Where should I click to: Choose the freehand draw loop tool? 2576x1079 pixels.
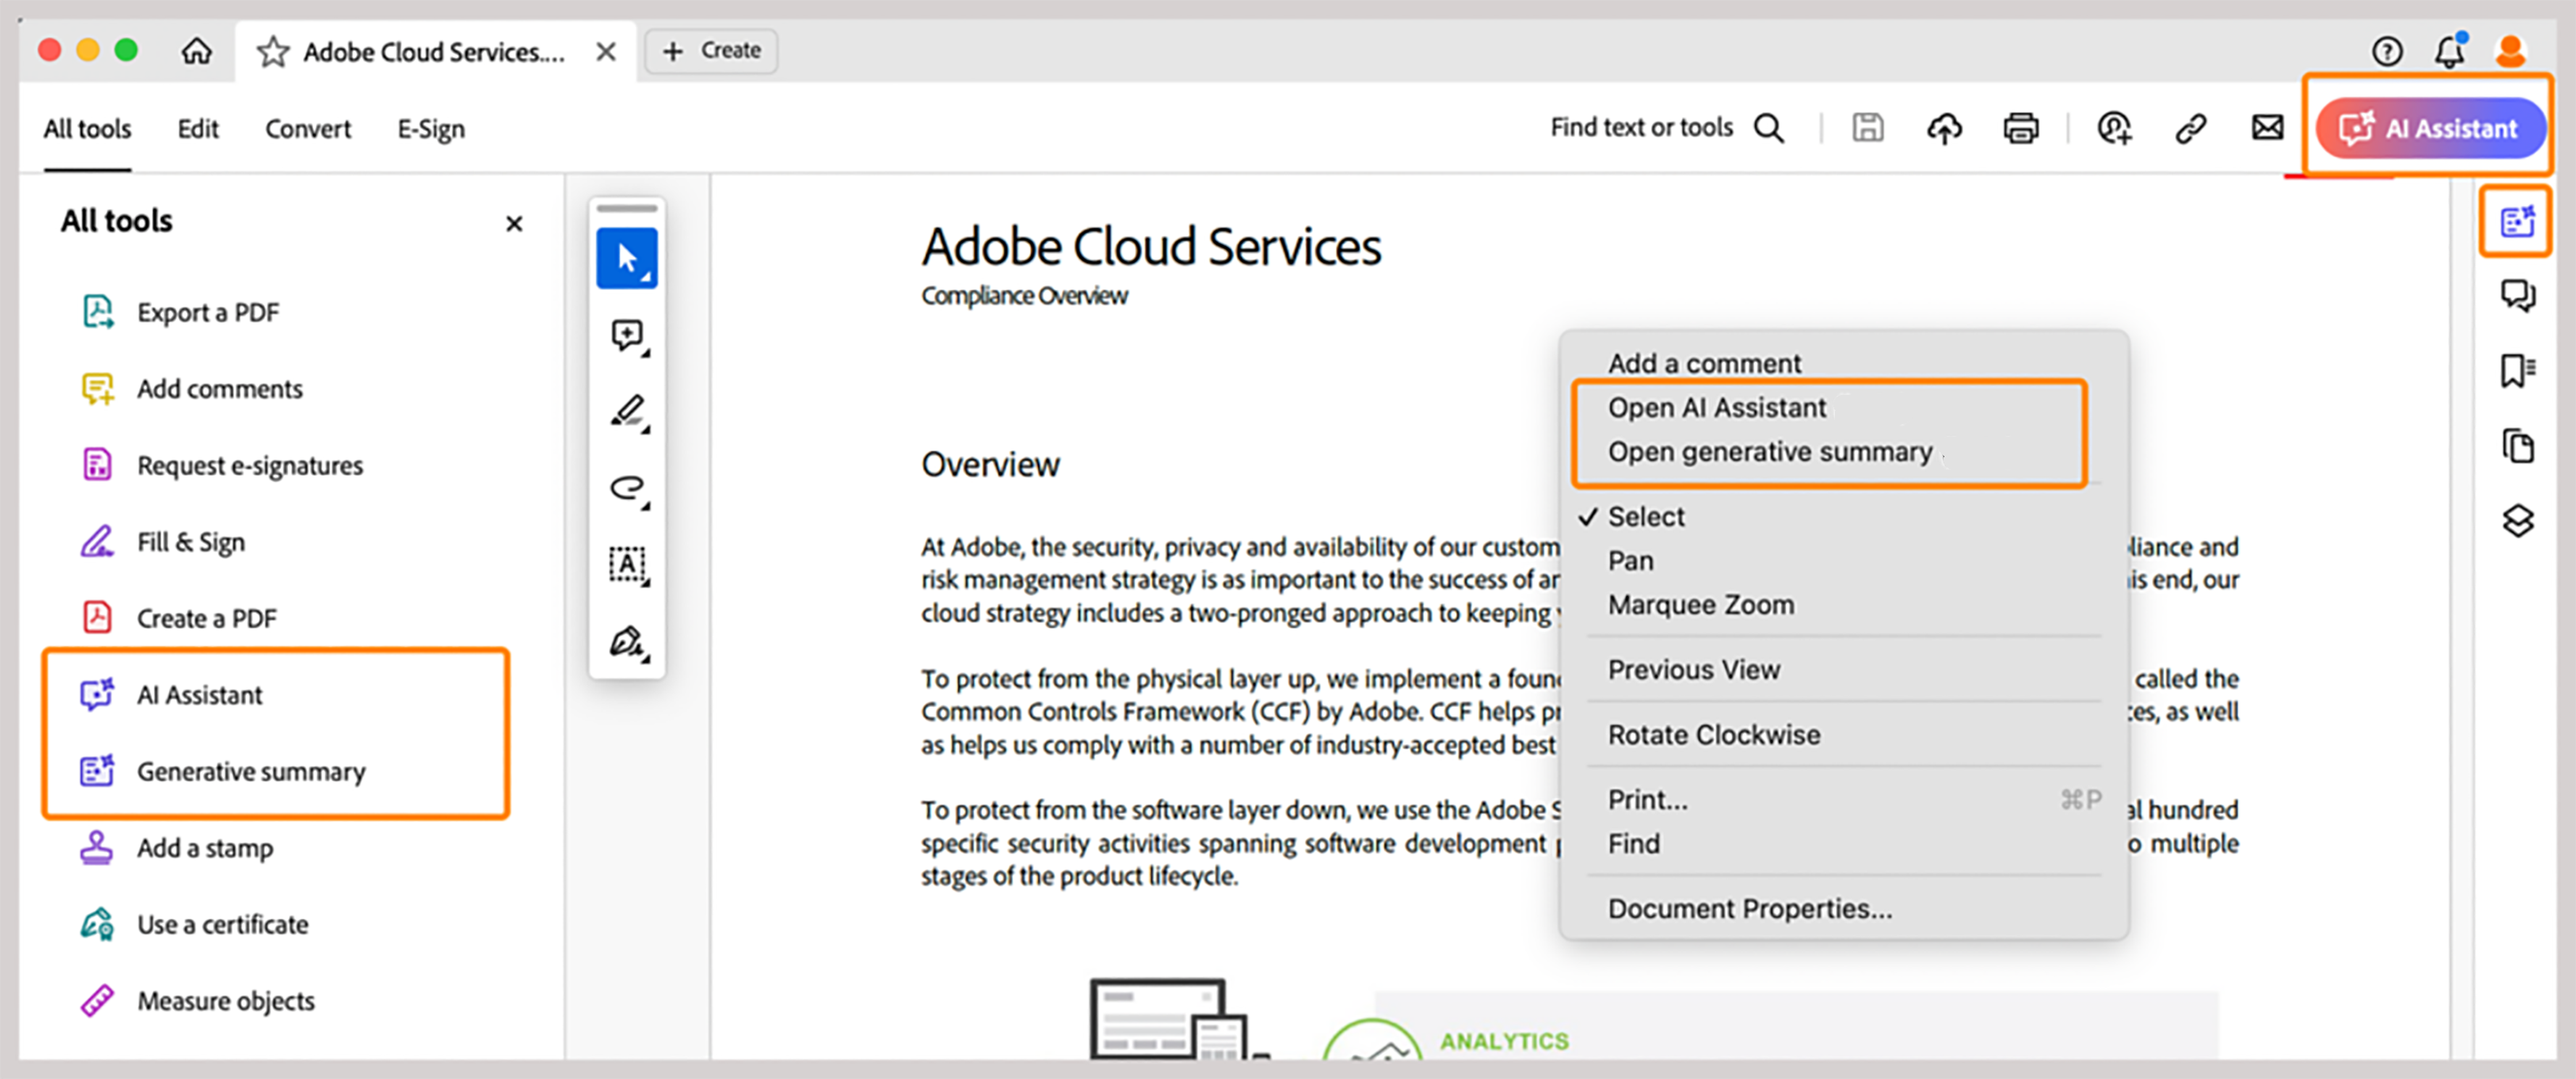(626, 487)
